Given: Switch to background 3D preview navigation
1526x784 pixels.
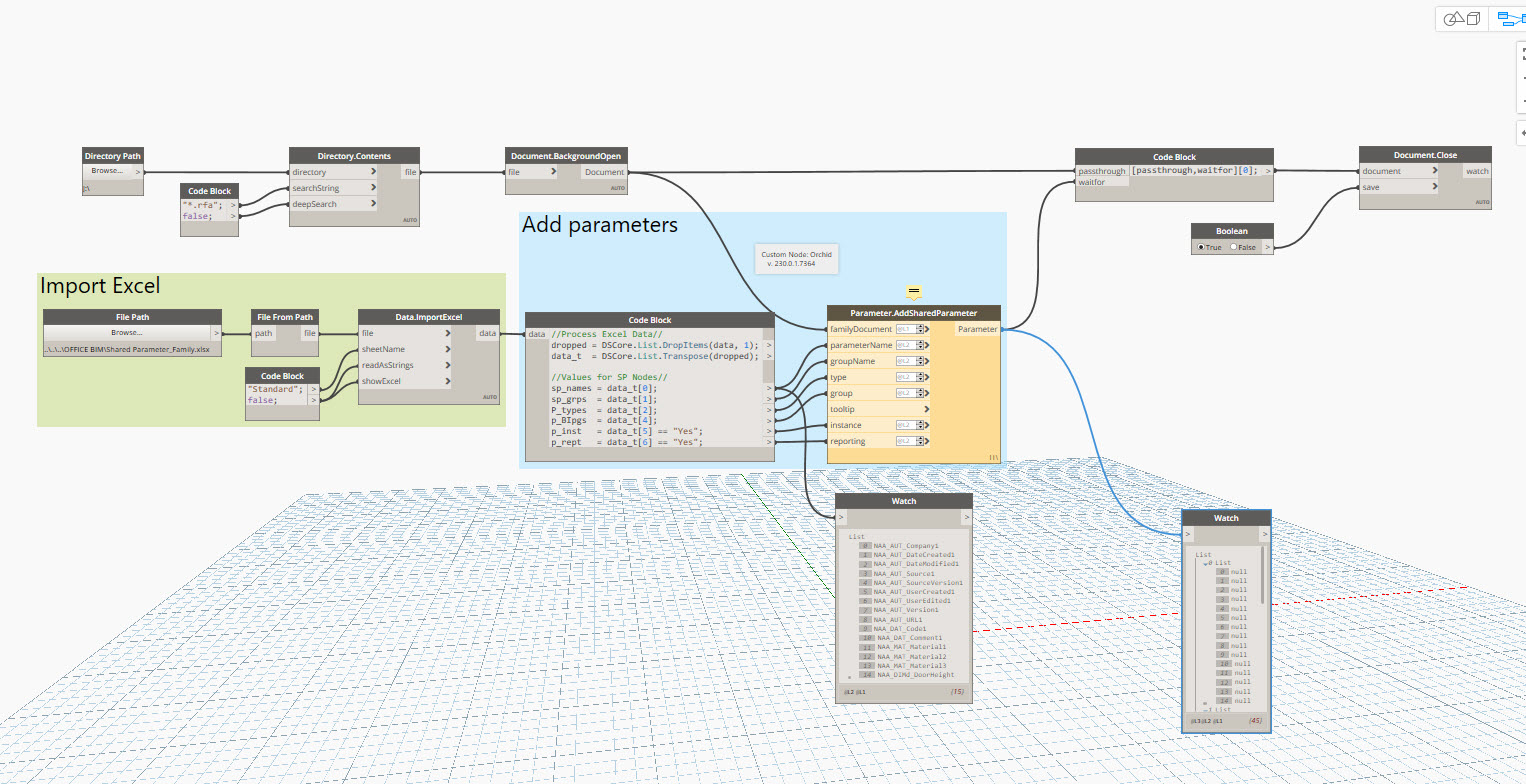Looking at the screenshot, I should pyautogui.click(x=1463, y=19).
